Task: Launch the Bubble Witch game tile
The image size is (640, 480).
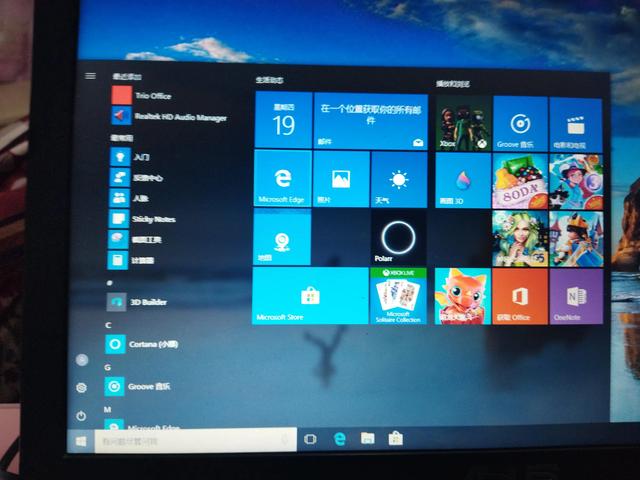Action: point(576,182)
